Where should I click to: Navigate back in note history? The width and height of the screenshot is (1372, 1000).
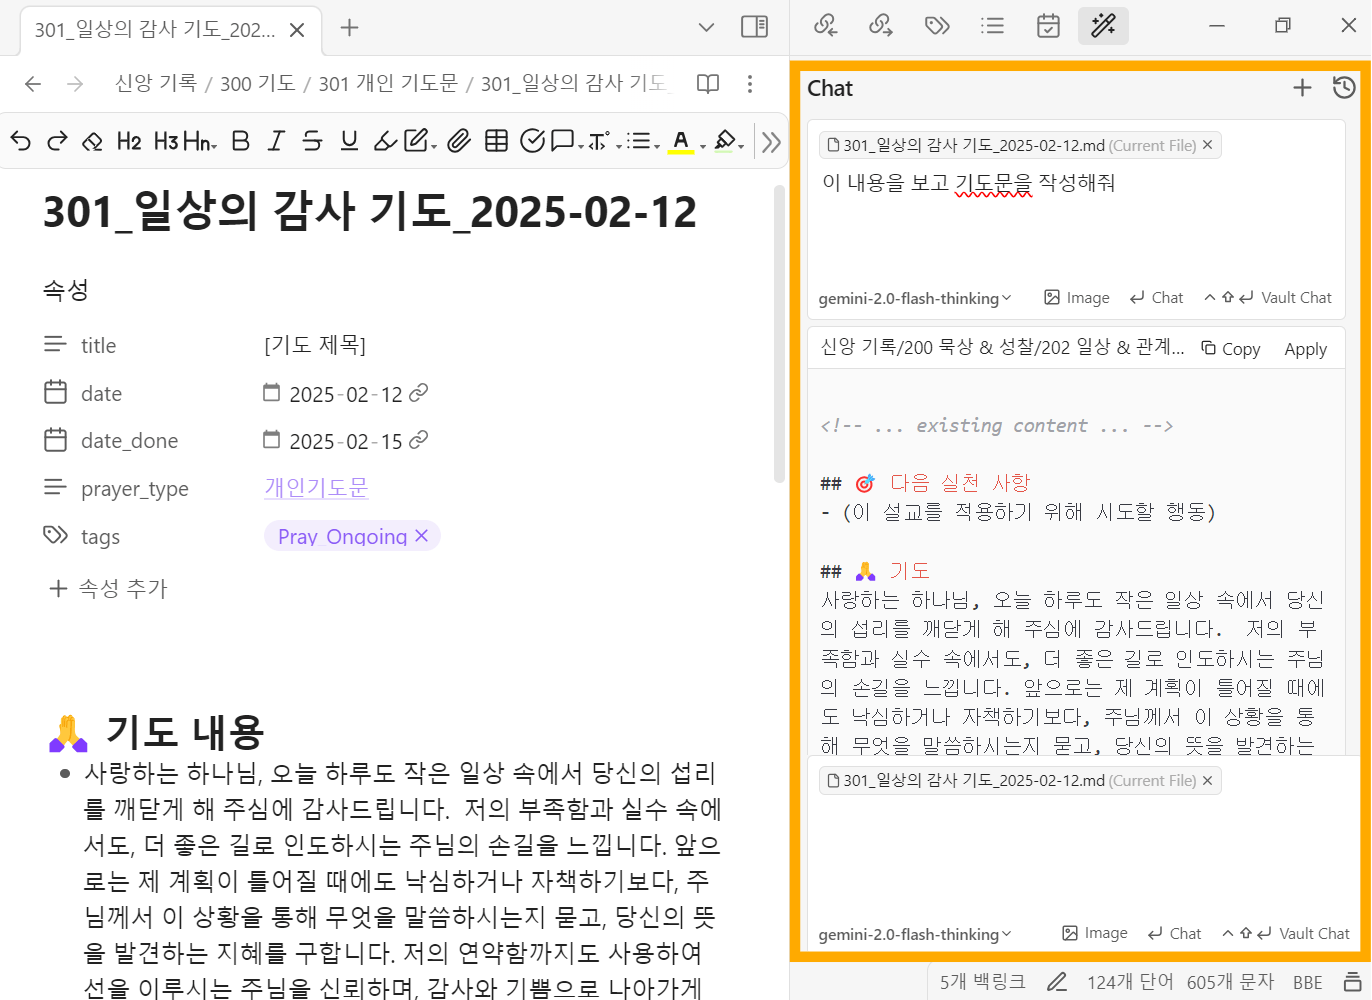[33, 84]
